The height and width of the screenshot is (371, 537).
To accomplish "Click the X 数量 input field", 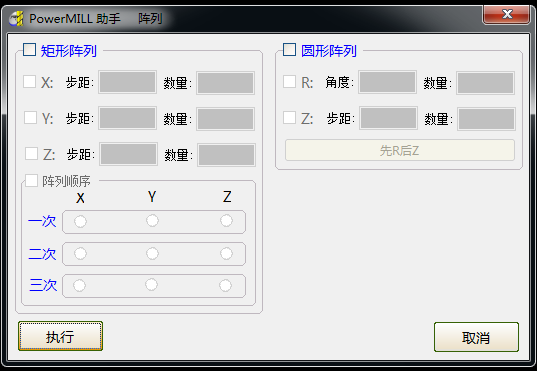I will click(x=225, y=83).
